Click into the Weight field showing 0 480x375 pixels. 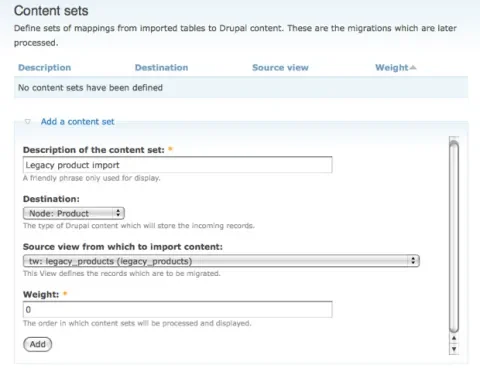click(178, 310)
